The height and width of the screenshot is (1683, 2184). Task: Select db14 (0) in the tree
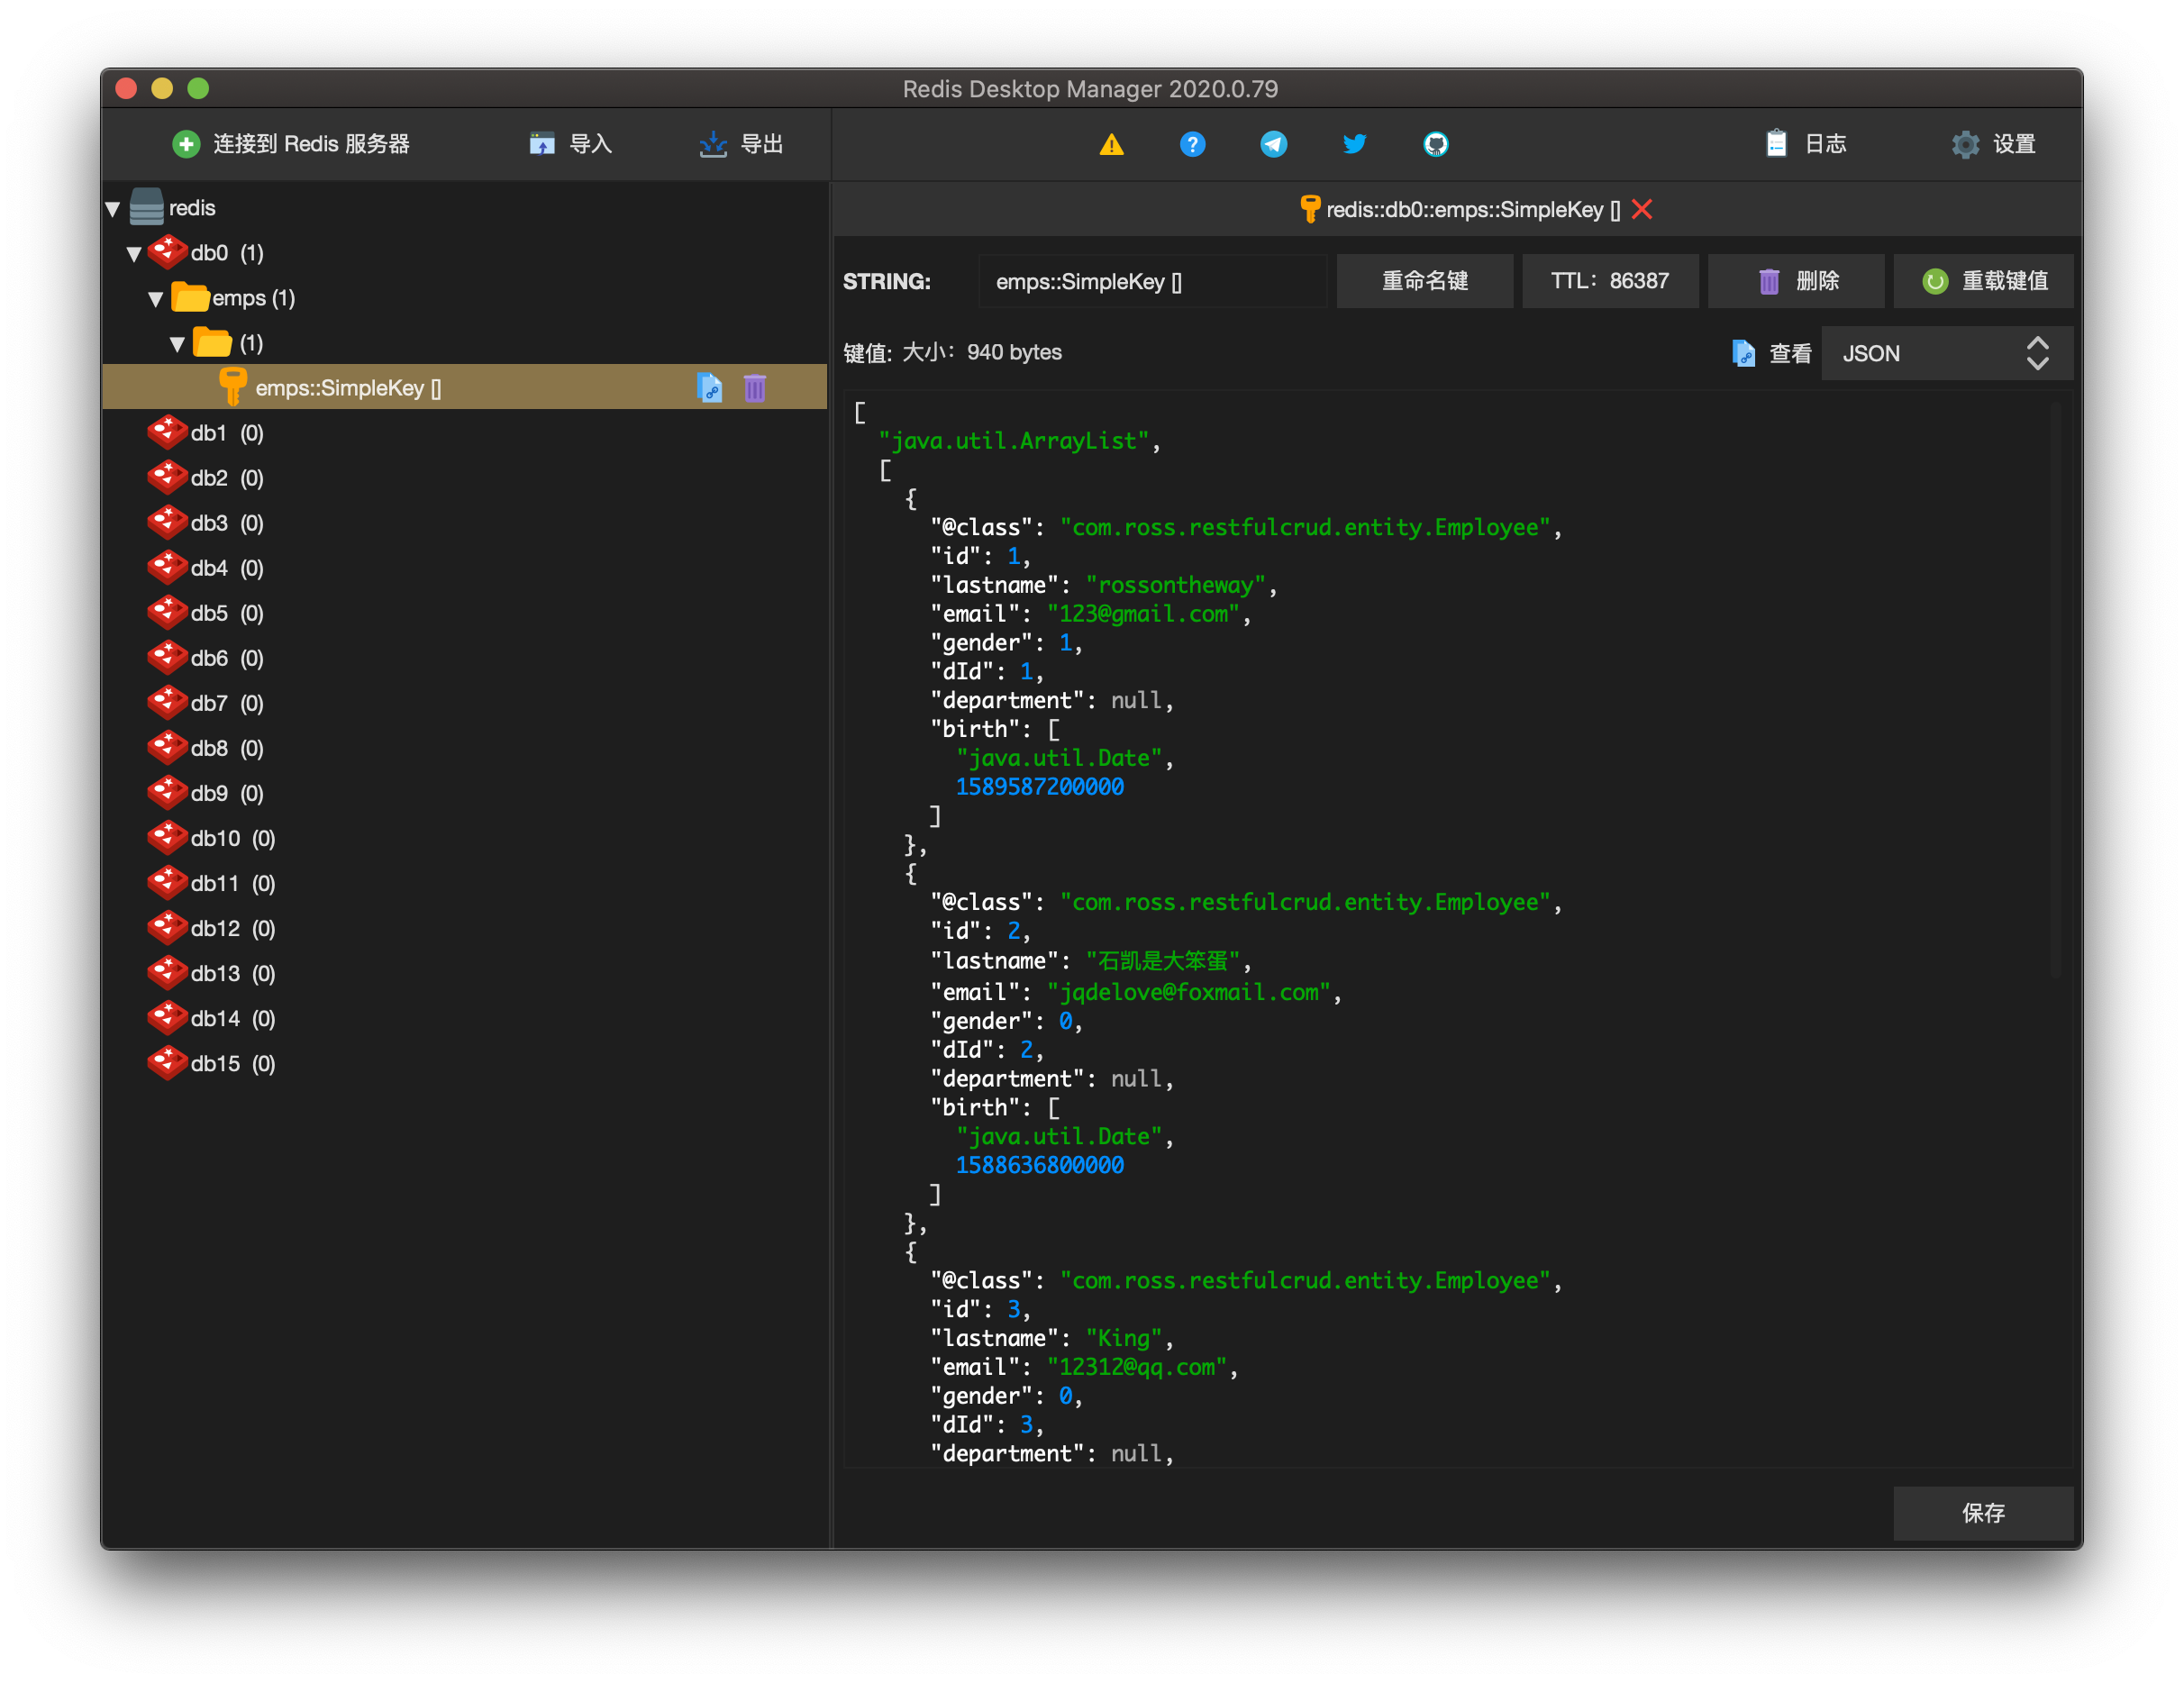[x=233, y=1018]
